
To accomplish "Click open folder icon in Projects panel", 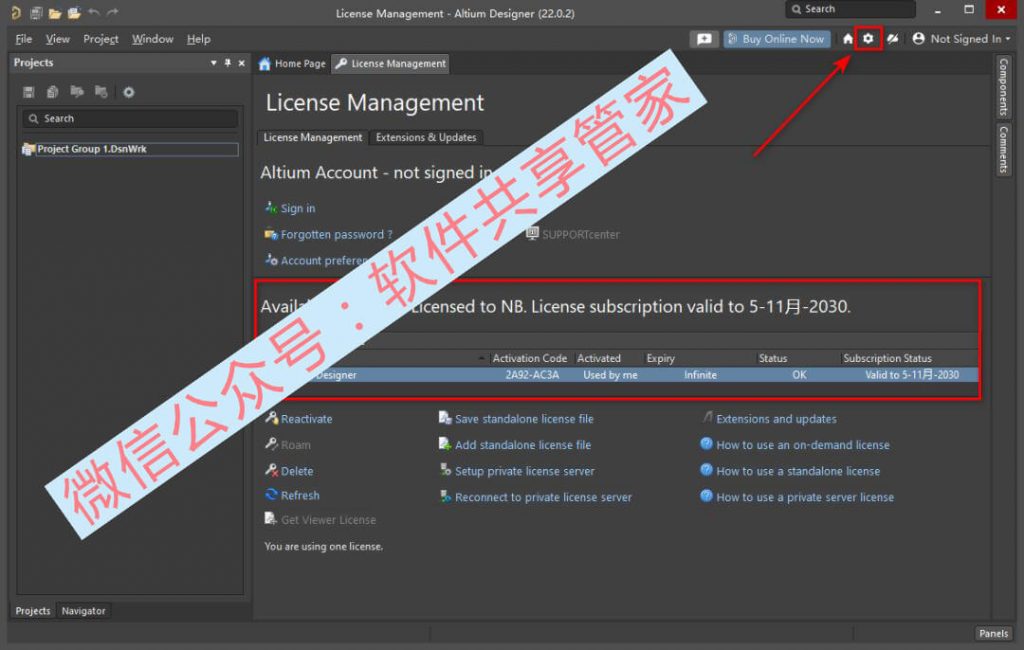I will pyautogui.click(x=77, y=91).
